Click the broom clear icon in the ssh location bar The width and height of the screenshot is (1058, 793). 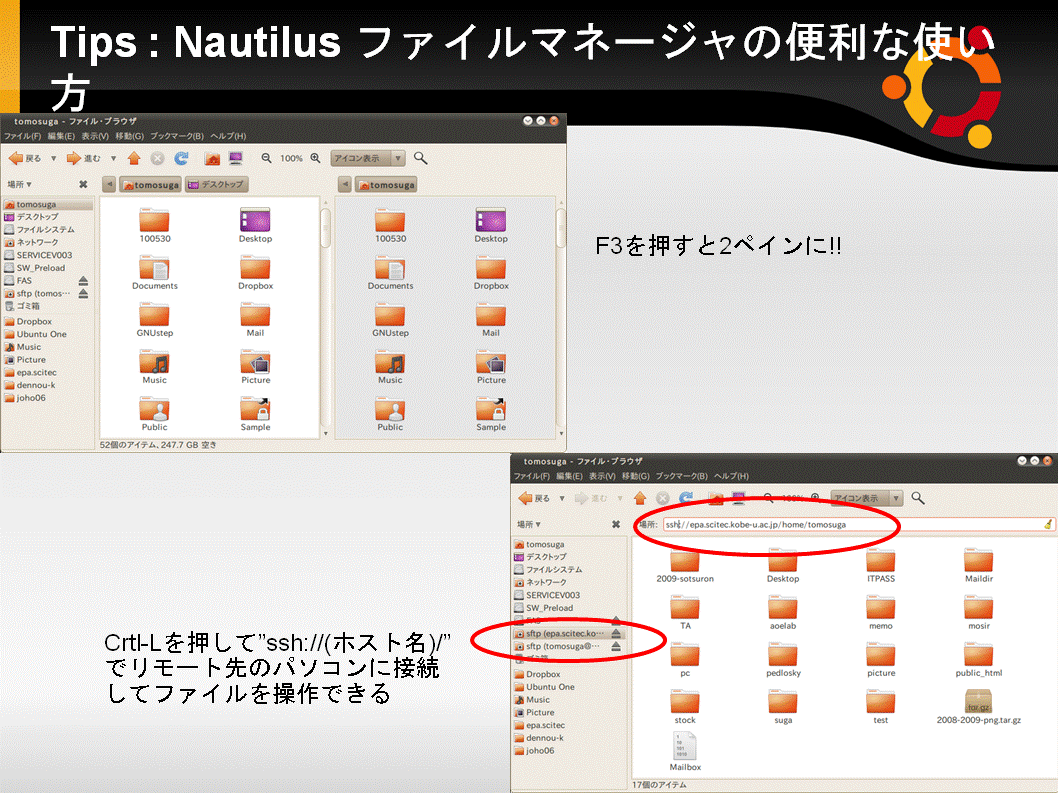(1047, 524)
